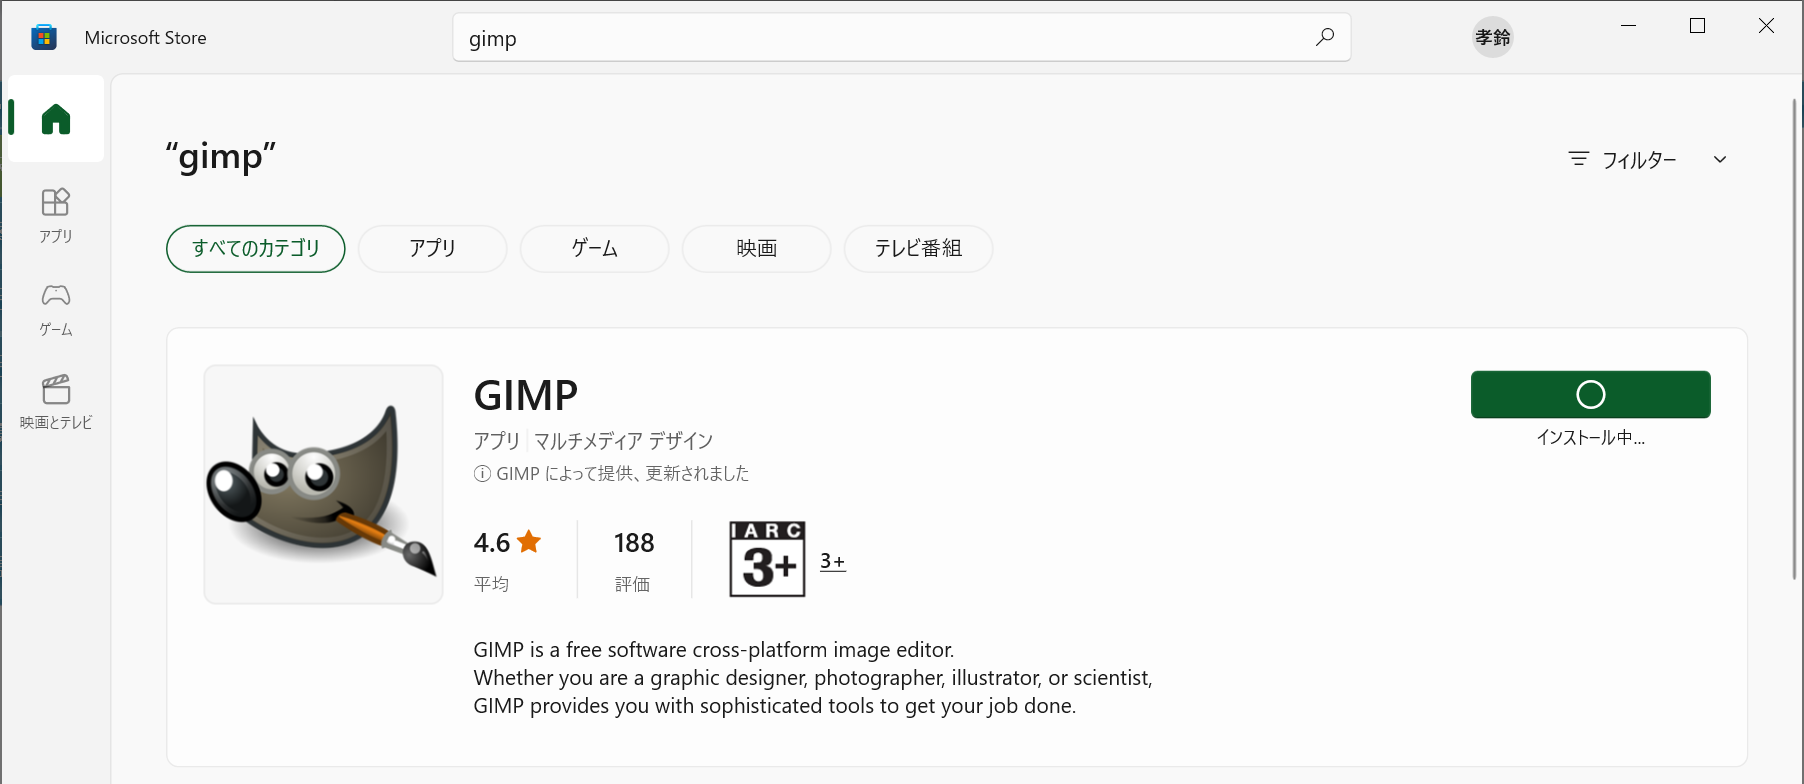
Task: Click the chevron next to フィルター
Action: tap(1720, 160)
